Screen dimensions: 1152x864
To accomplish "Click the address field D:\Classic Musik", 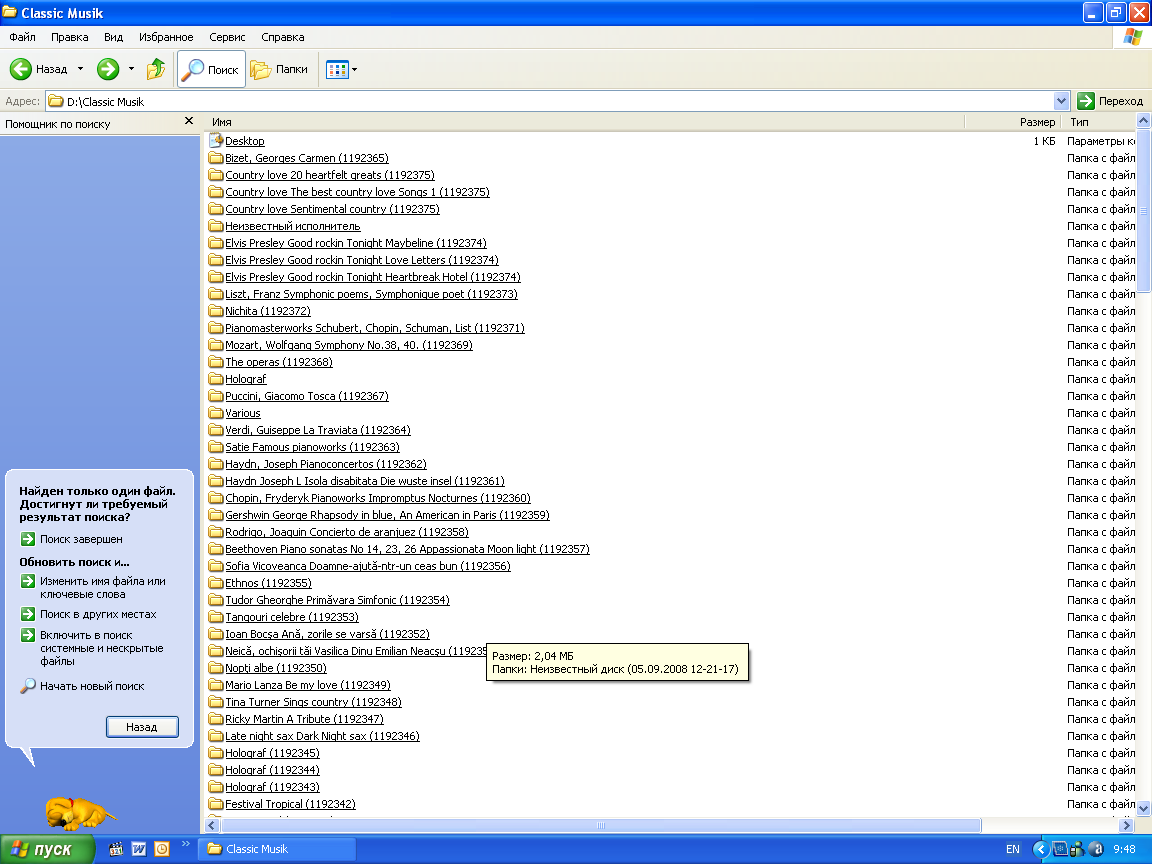I will pyautogui.click(x=550, y=101).
